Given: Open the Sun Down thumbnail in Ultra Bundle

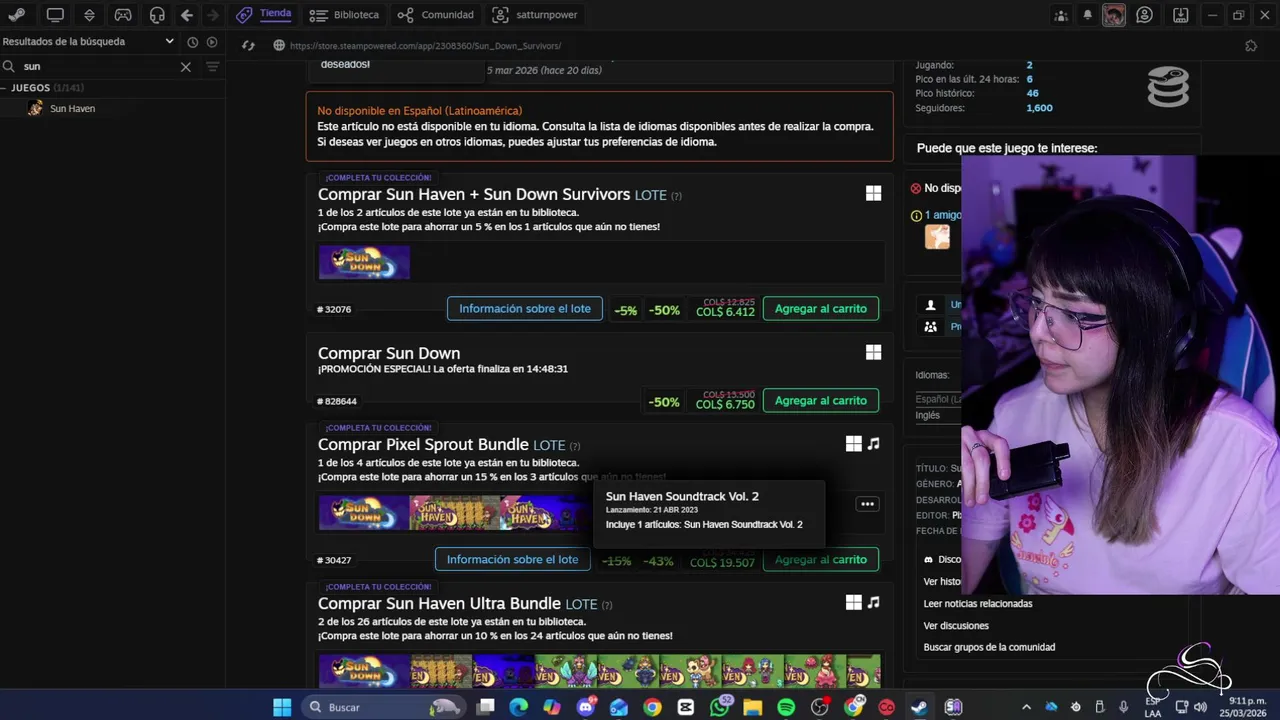Looking at the screenshot, I should click(x=364, y=671).
